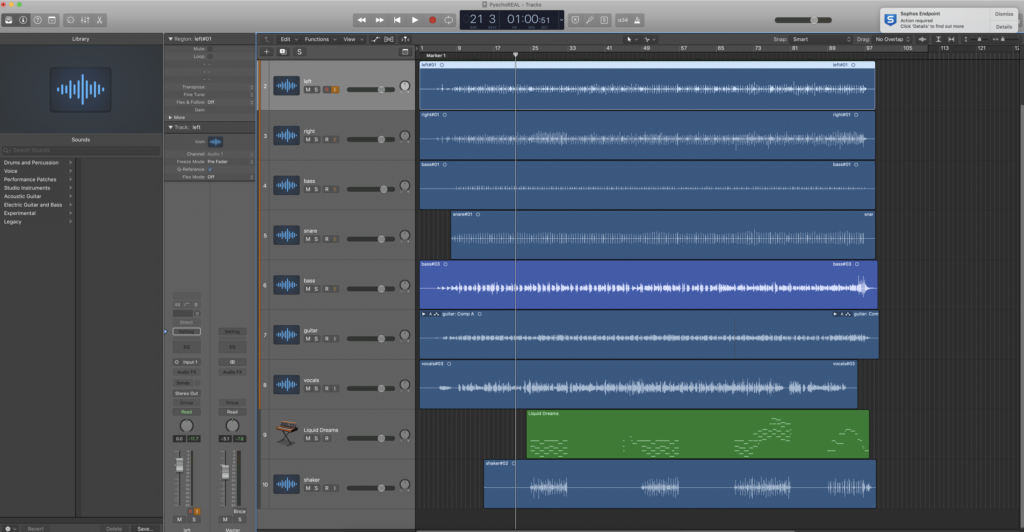Open the Edit menu in Tracks area

[288, 39]
